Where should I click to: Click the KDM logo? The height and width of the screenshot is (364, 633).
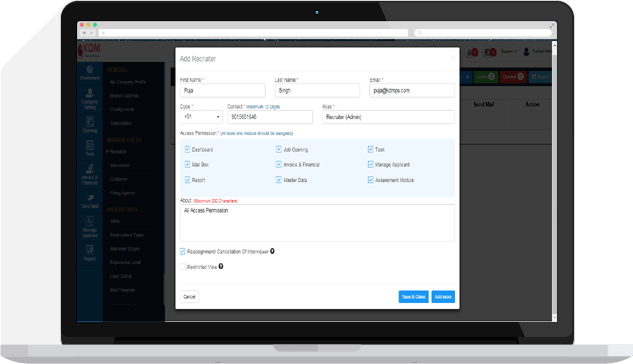[89, 50]
